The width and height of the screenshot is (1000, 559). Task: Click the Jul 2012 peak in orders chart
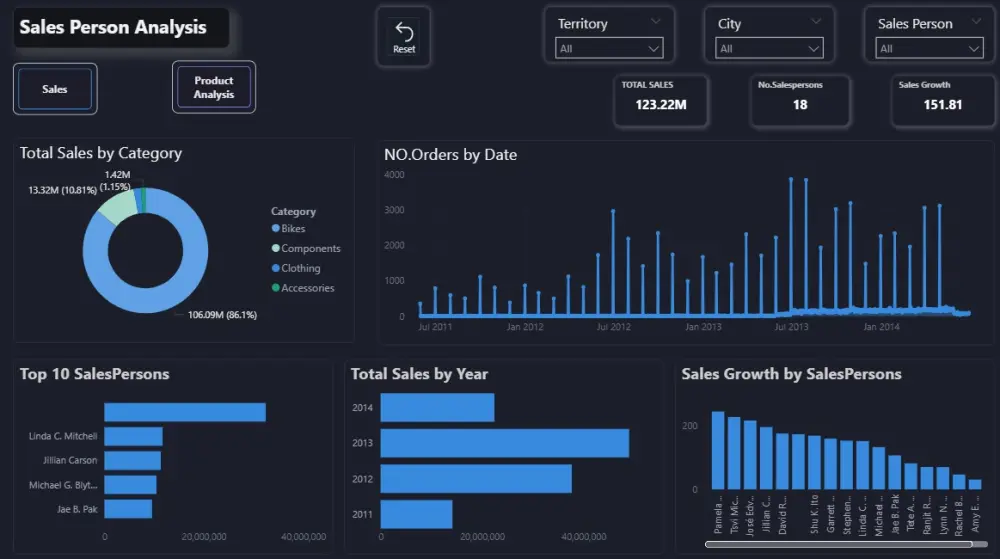coord(613,211)
